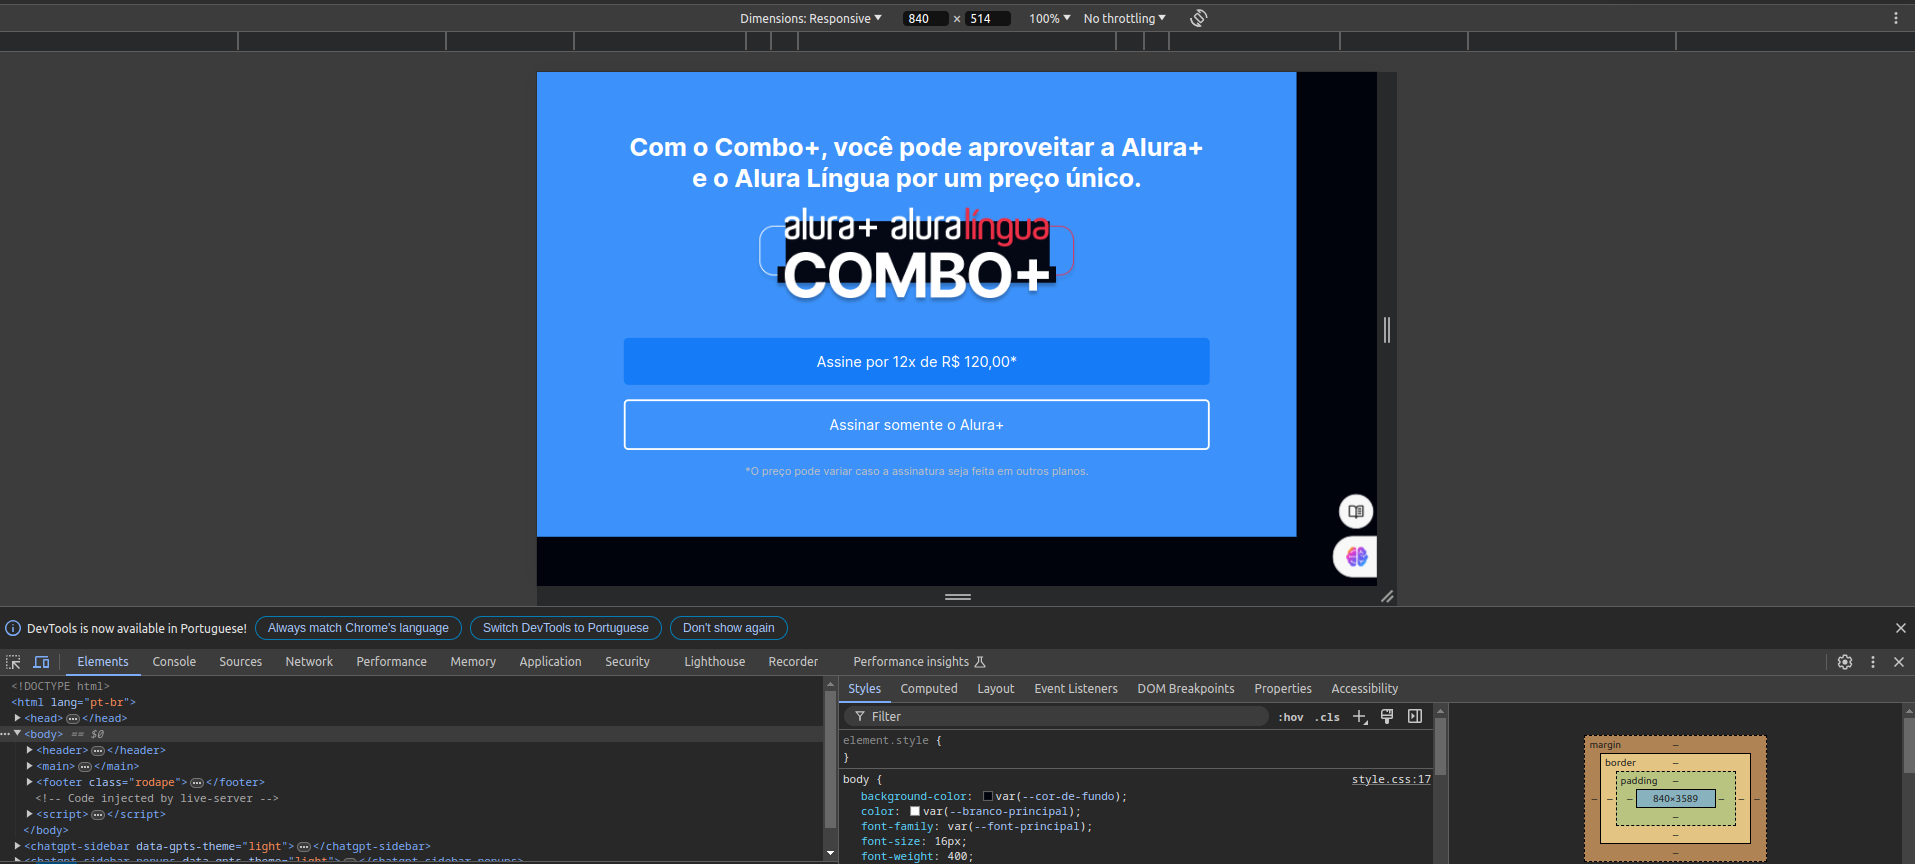Click the filter funnel icon in Styles
Viewport: 1915px width, 864px height.
tap(860, 717)
